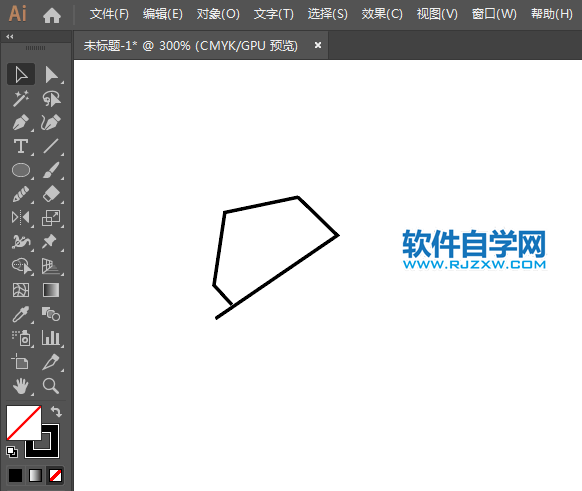The image size is (582, 491).
Task: Pick the Gradient tool
Action: point(52,290)
